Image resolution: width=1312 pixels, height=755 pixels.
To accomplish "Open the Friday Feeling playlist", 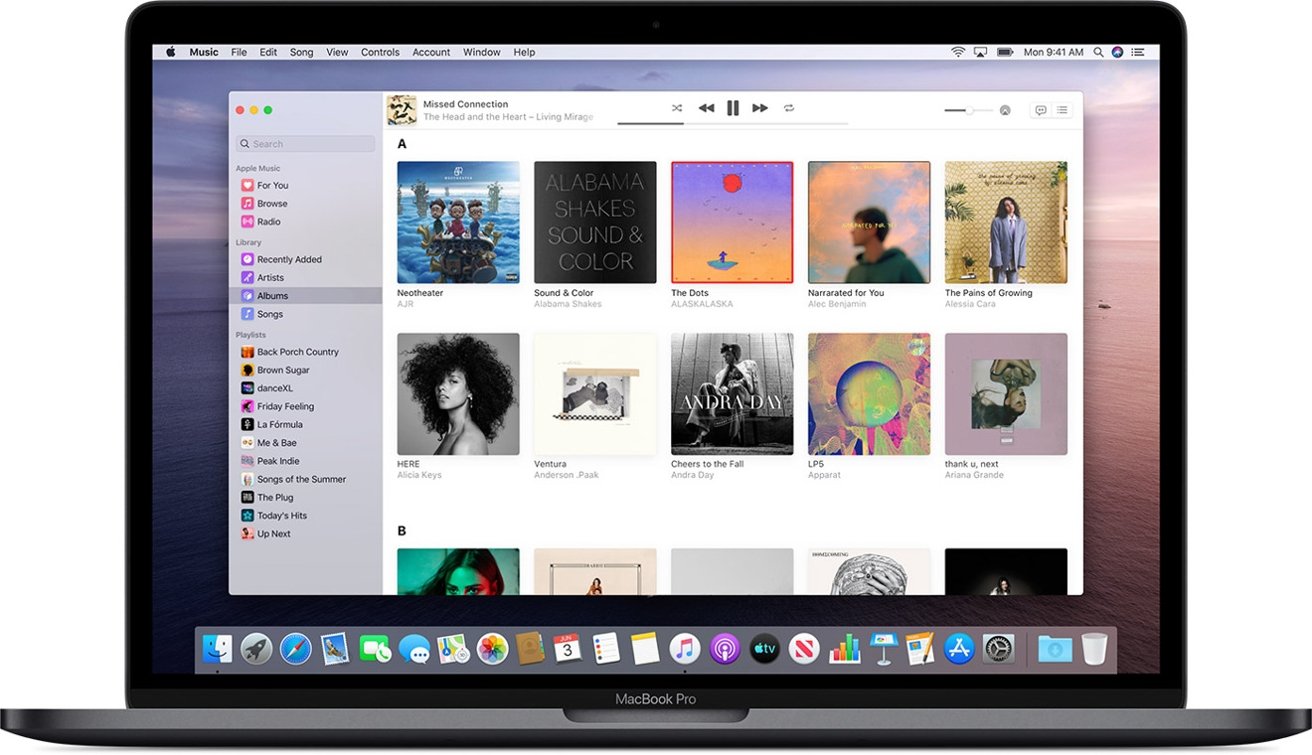I will point(285,407).
